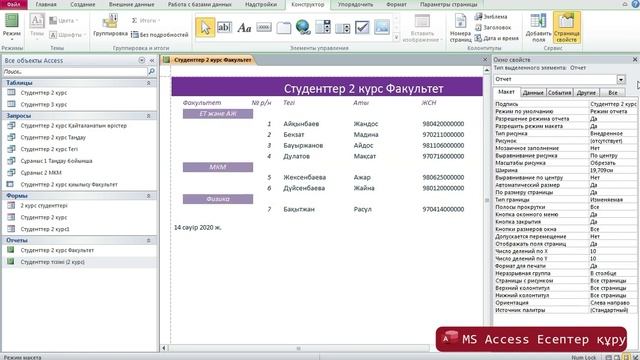Choose the Button control
The image size is (640, 360).
click(264, 27)
